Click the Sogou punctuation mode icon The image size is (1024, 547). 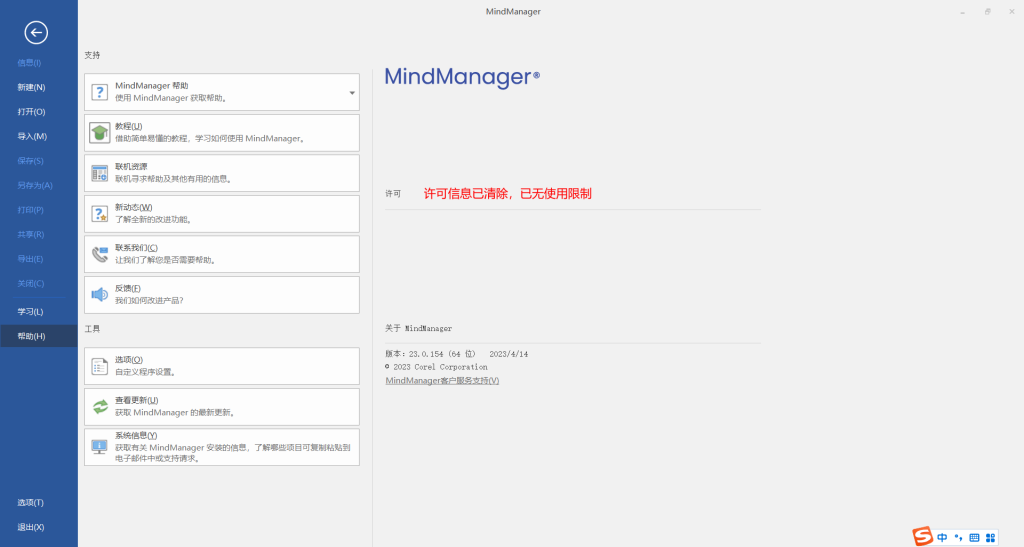tap(958, 538)
